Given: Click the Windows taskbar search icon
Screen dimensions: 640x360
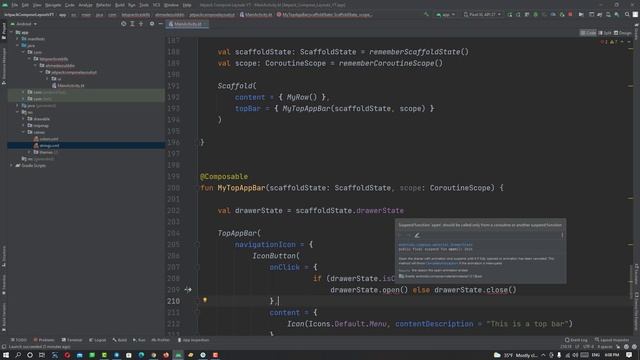Looking at the screenshot, I should click(x=18, y=355).
